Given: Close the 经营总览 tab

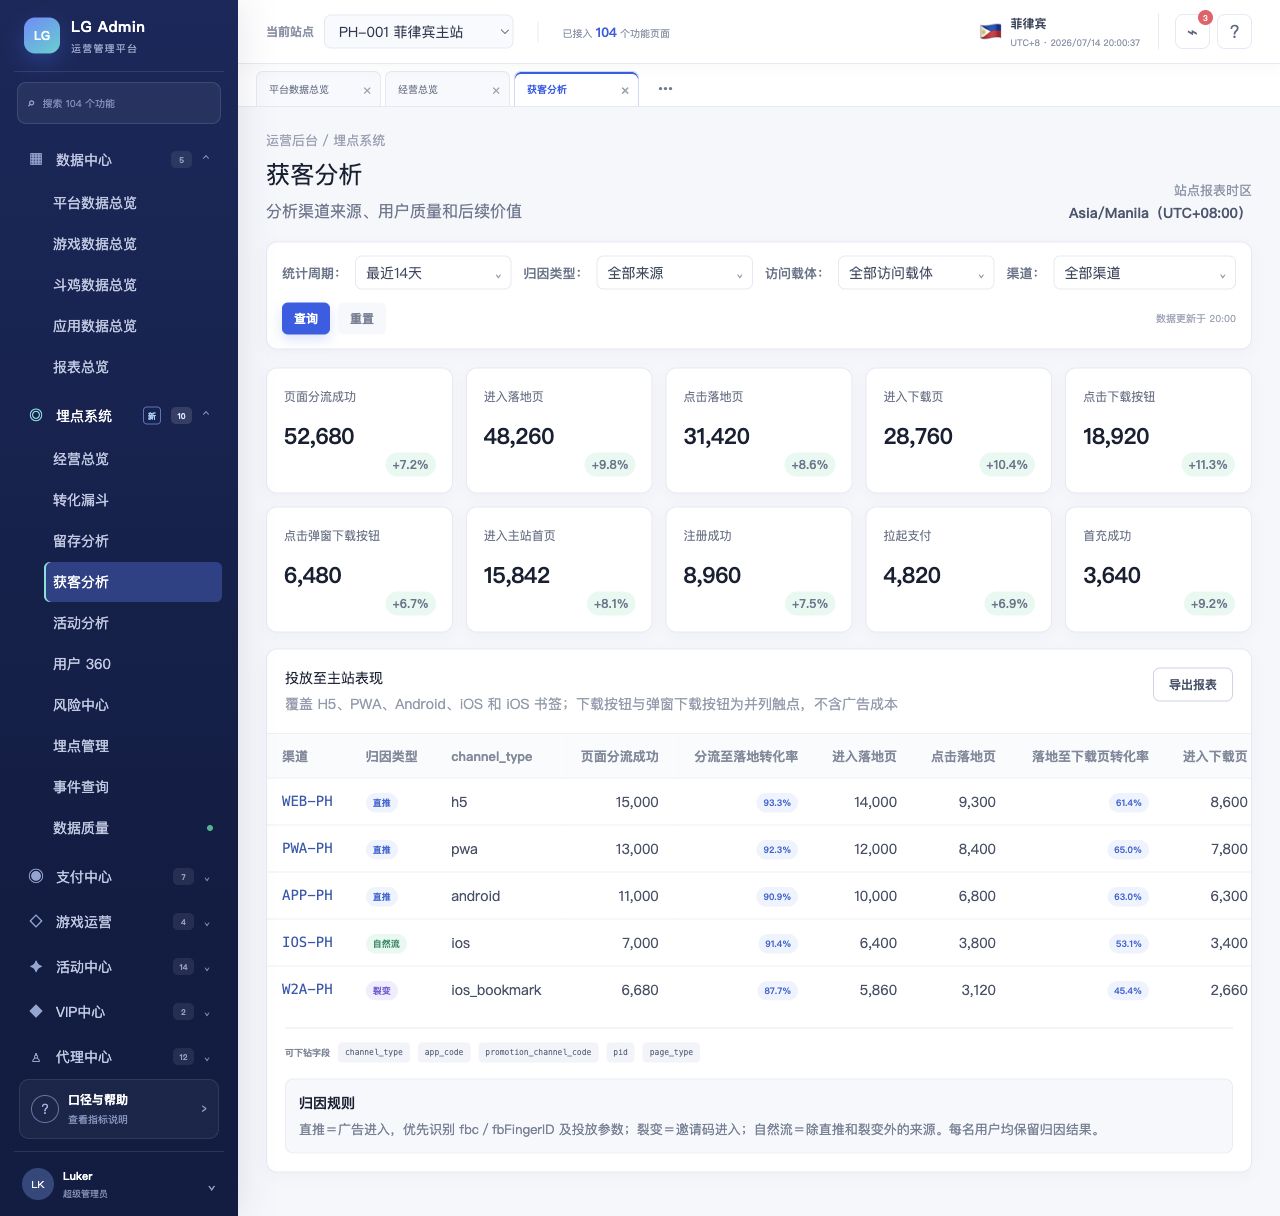Looking at the screenshot, I should [x=496, y=90].
